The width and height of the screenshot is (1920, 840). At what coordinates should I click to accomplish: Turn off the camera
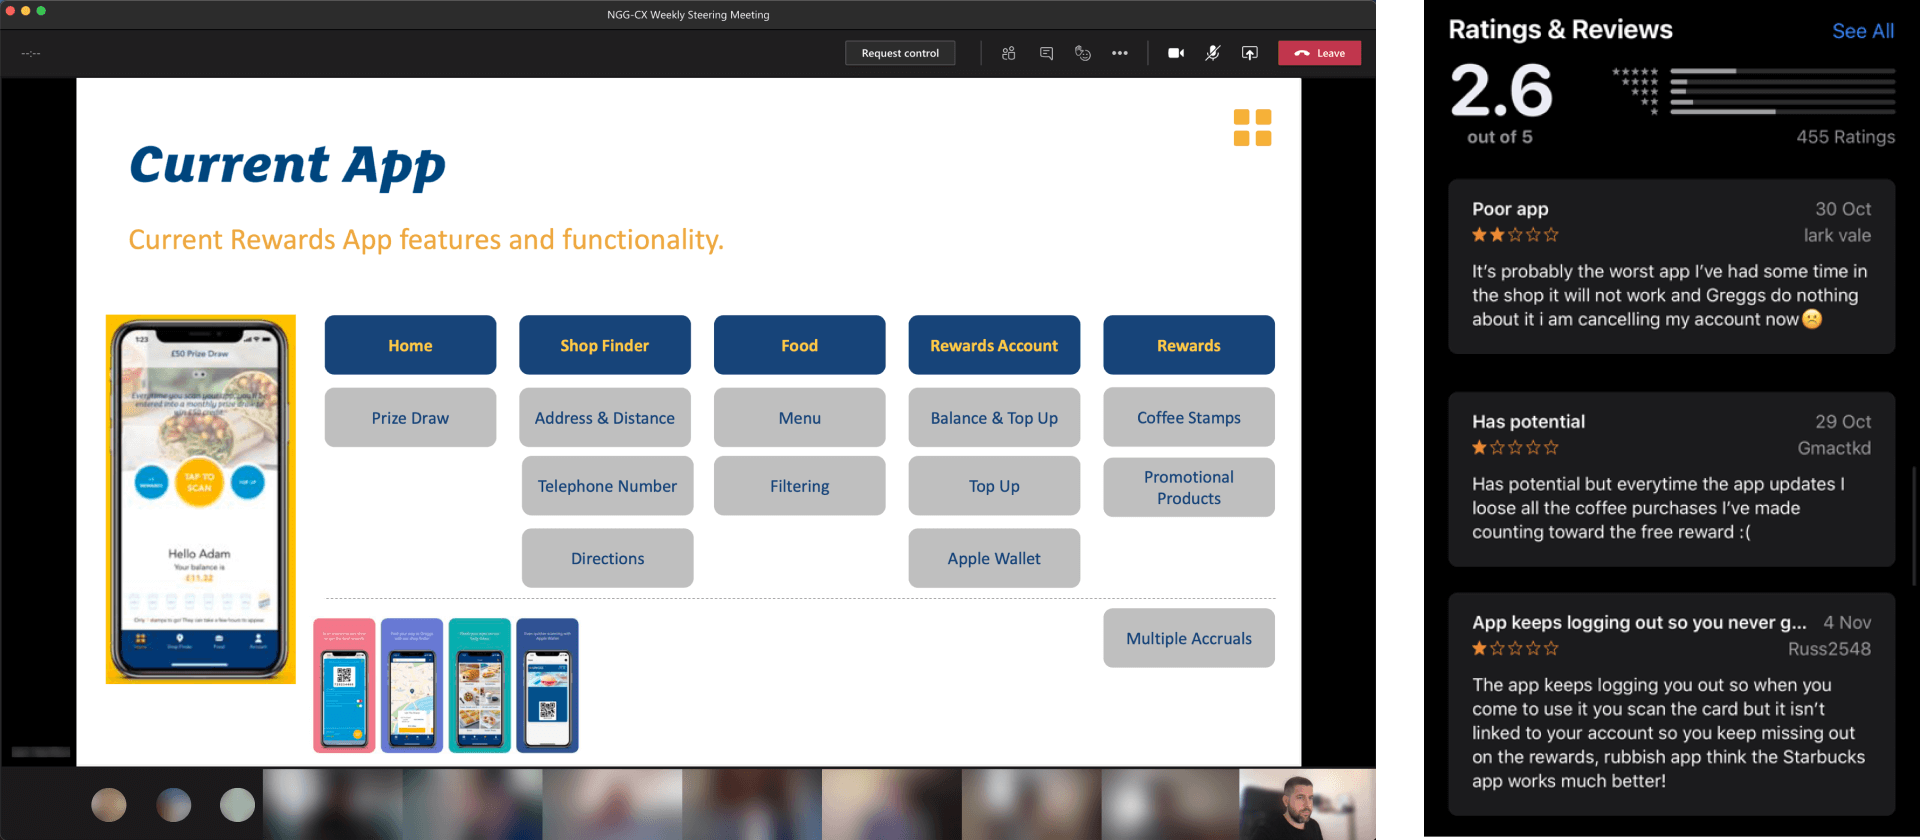(1176, 53)
